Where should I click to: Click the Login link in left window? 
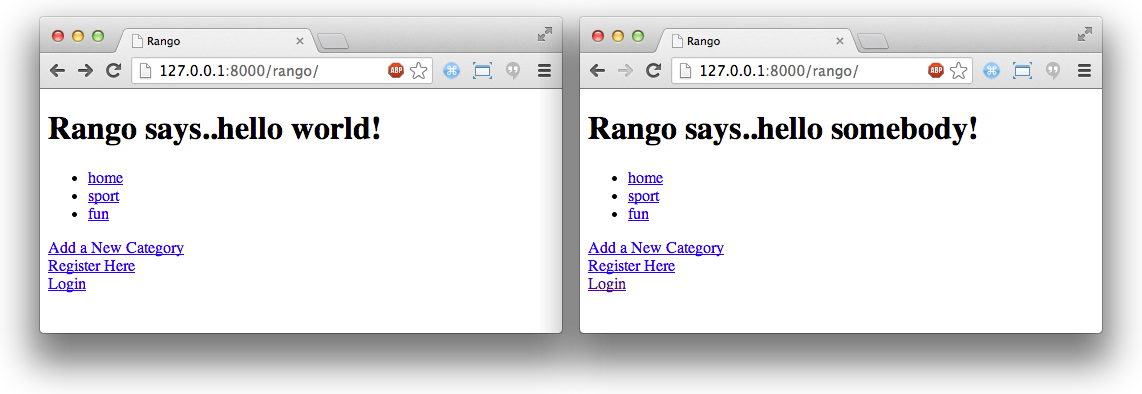67,284
